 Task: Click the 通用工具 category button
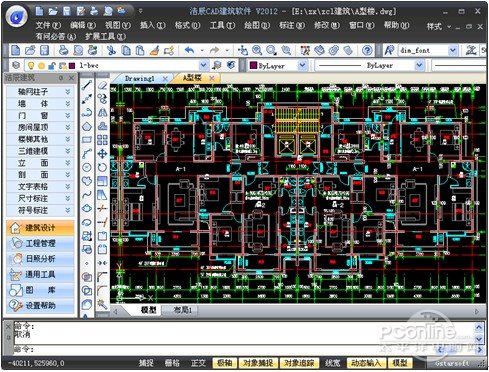click(40, 274)
